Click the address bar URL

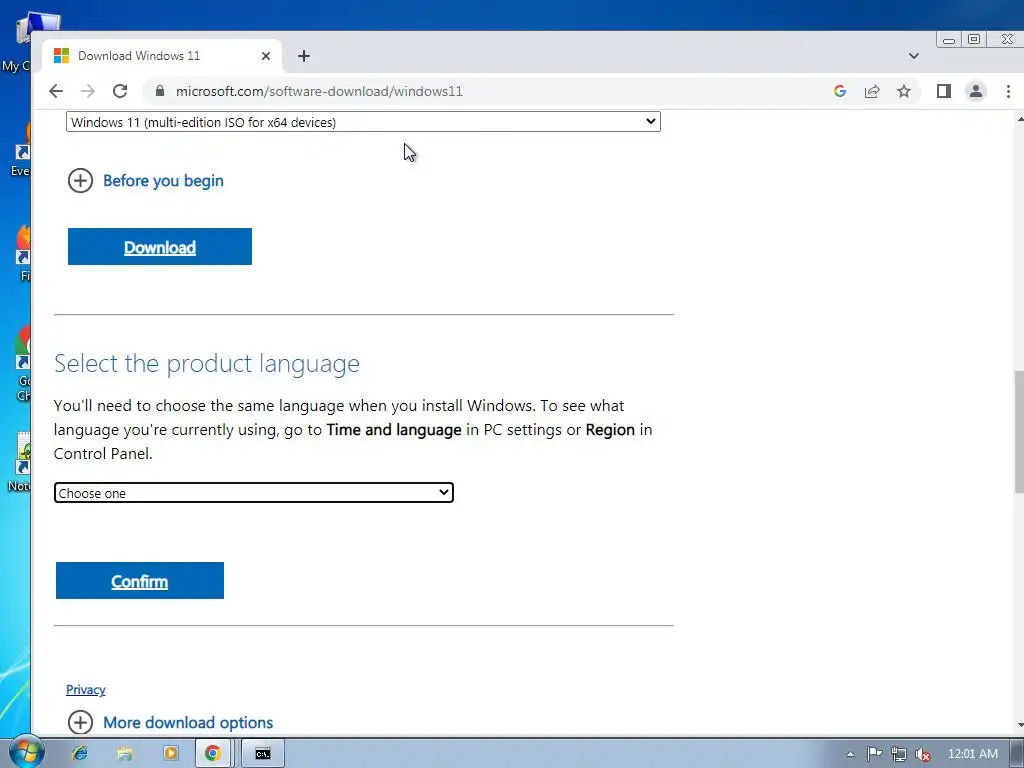[x=319, y=91]
